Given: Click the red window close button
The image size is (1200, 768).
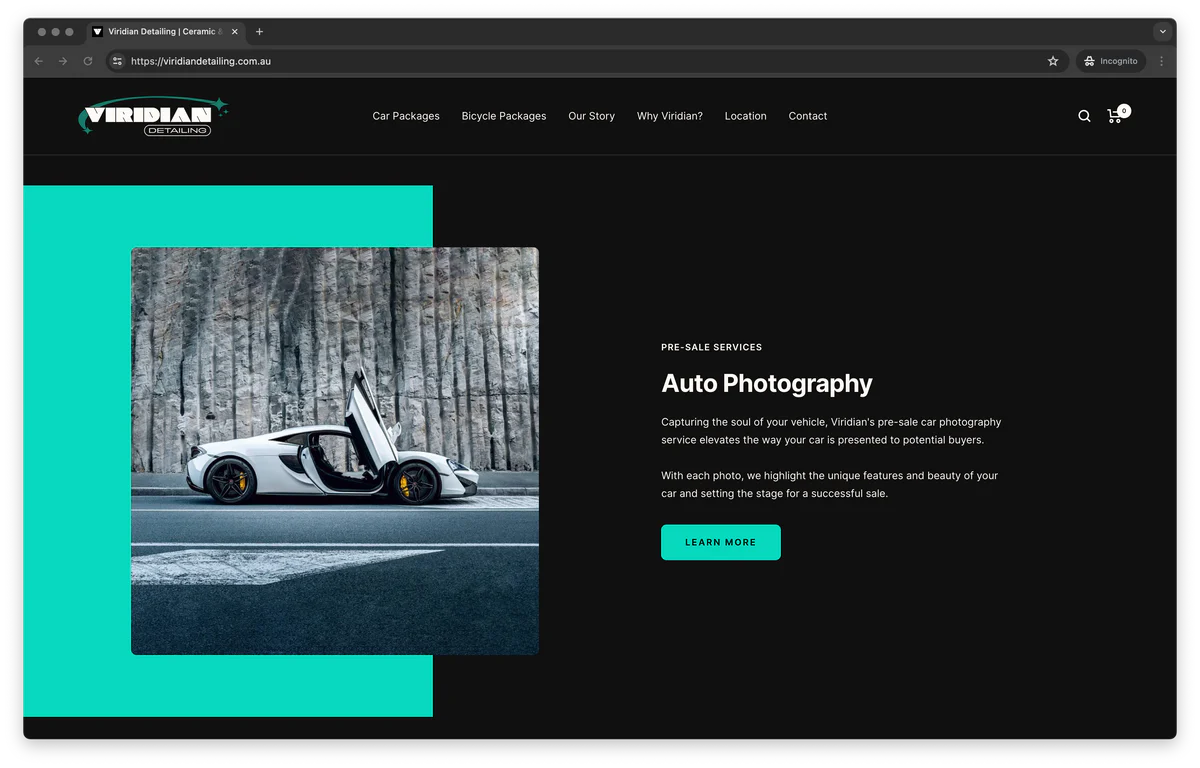Looking at the screenshot, I should [42, 32].
